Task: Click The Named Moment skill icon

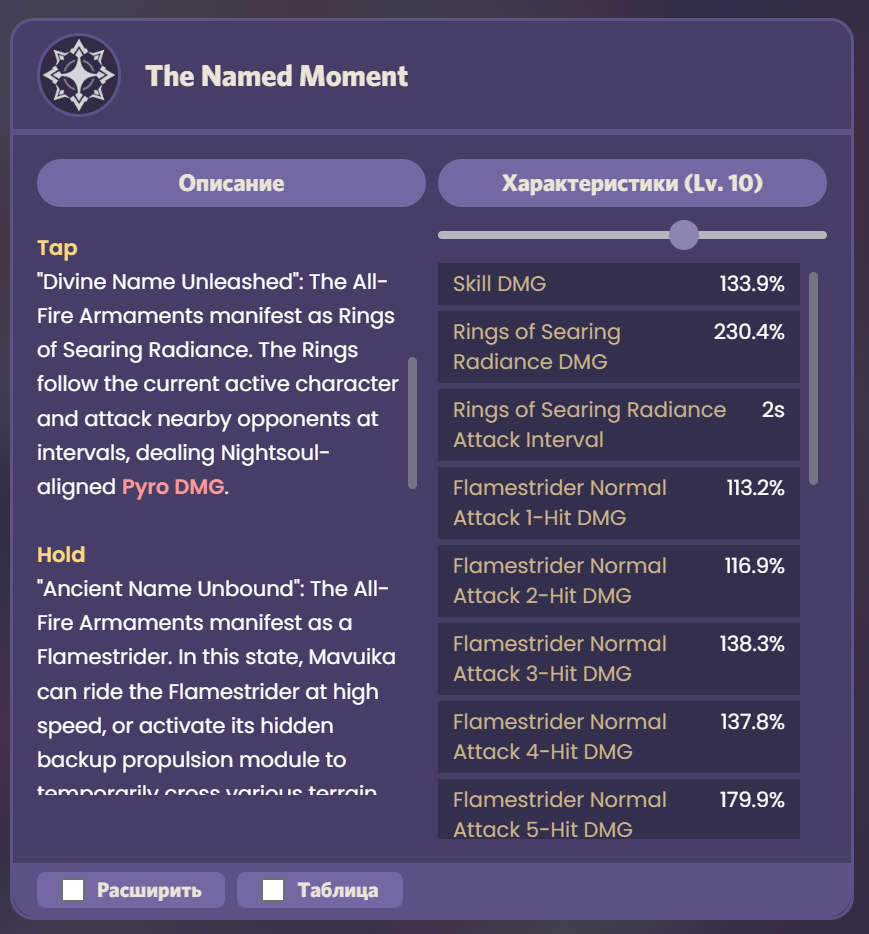Action: 79,75
